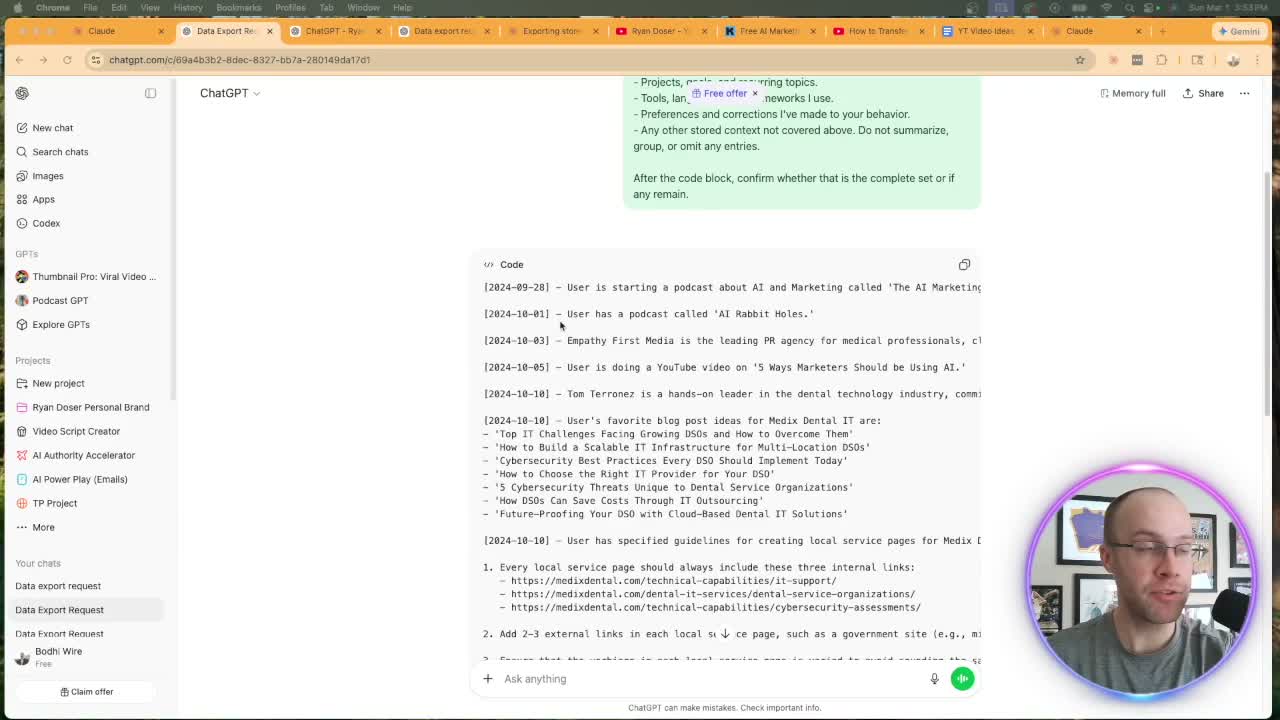The width and height of the screenshot is (1280, 720).
Task: Click the browser reload icon
Action: coord(67,60)
